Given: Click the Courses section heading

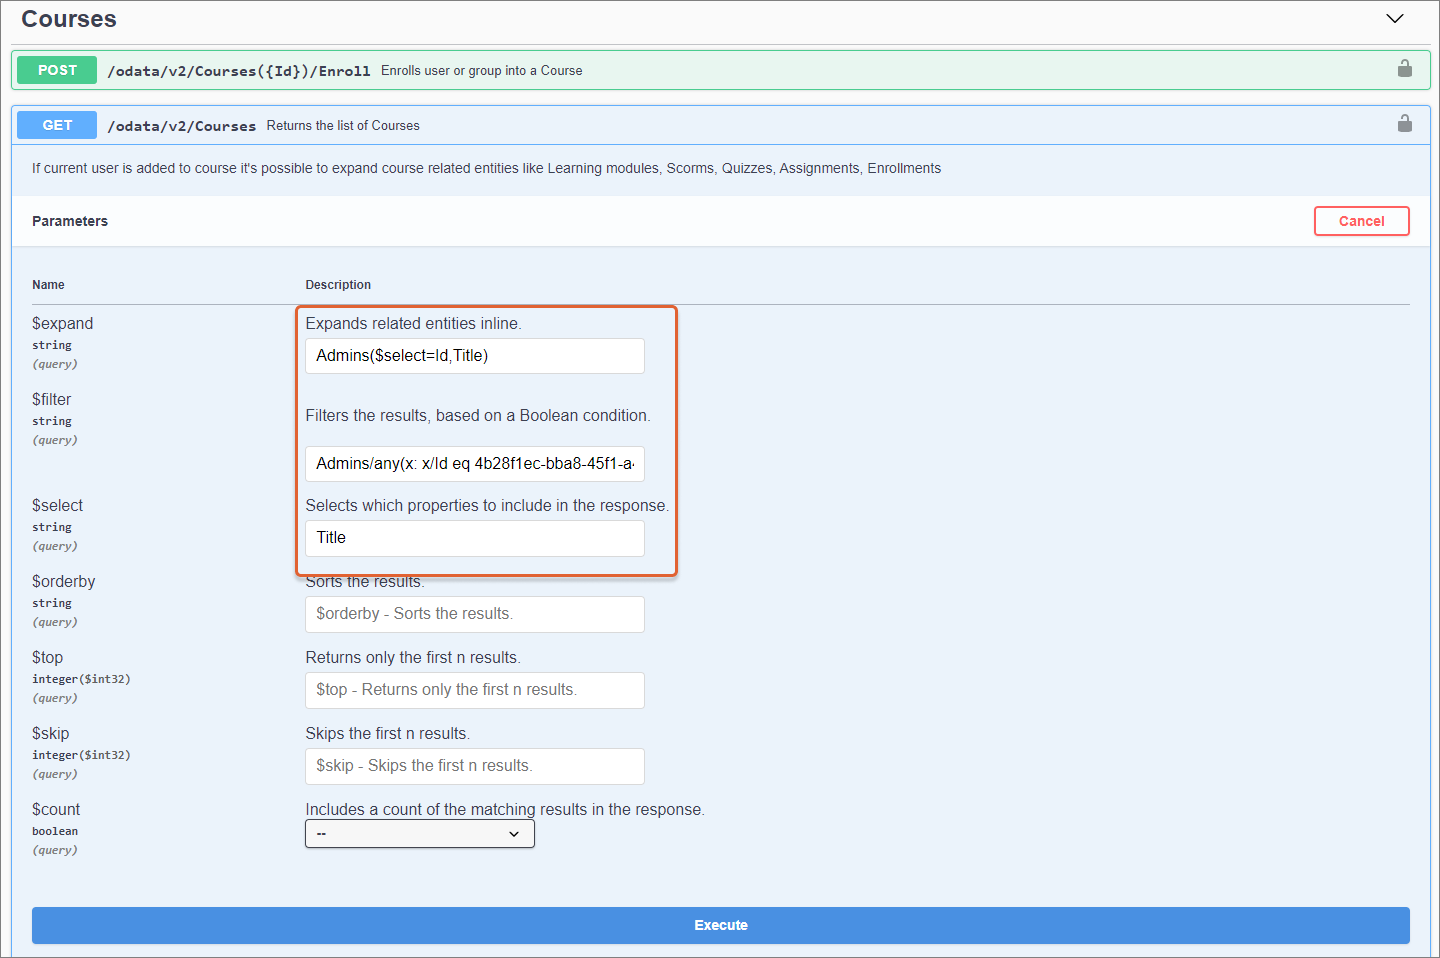Looking at the screenshot, I should [x=69, y=19].
